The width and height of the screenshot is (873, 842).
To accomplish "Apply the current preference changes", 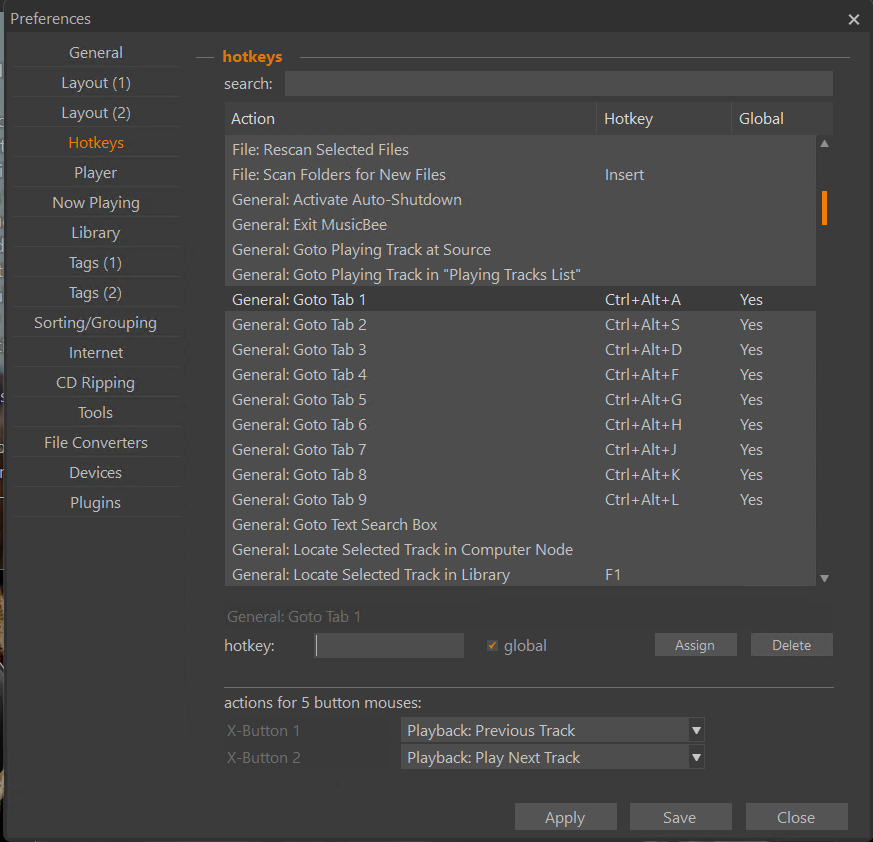I will (565, 816).
